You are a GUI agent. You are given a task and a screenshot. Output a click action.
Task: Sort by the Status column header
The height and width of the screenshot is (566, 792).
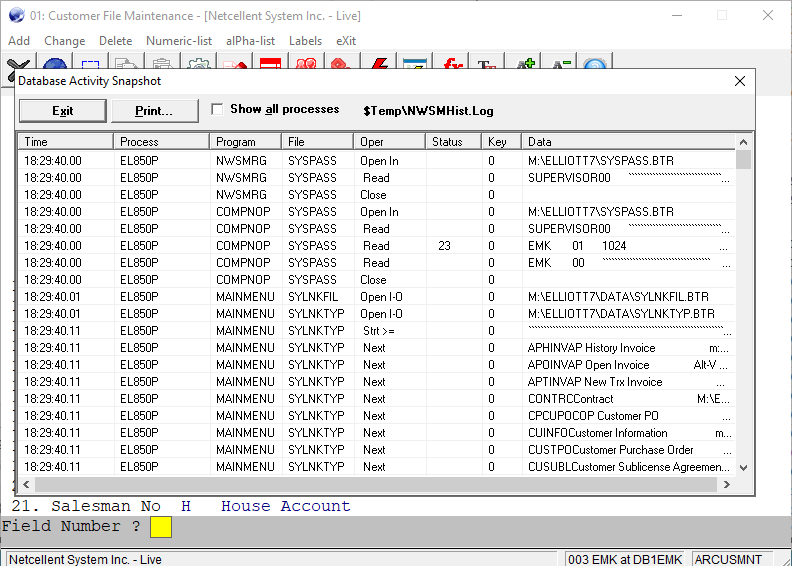(x=453, y=142)
